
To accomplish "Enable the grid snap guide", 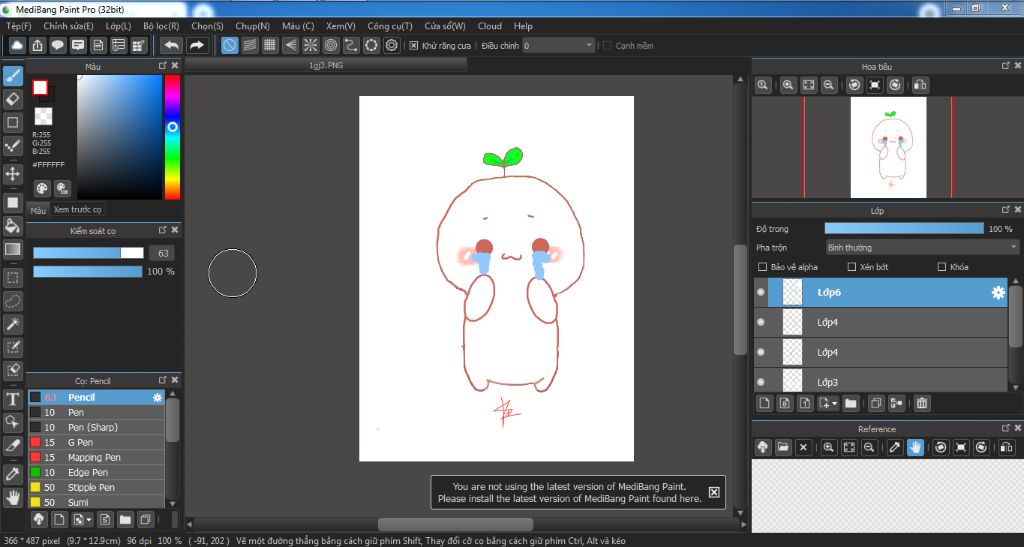I will coord(270,45).
